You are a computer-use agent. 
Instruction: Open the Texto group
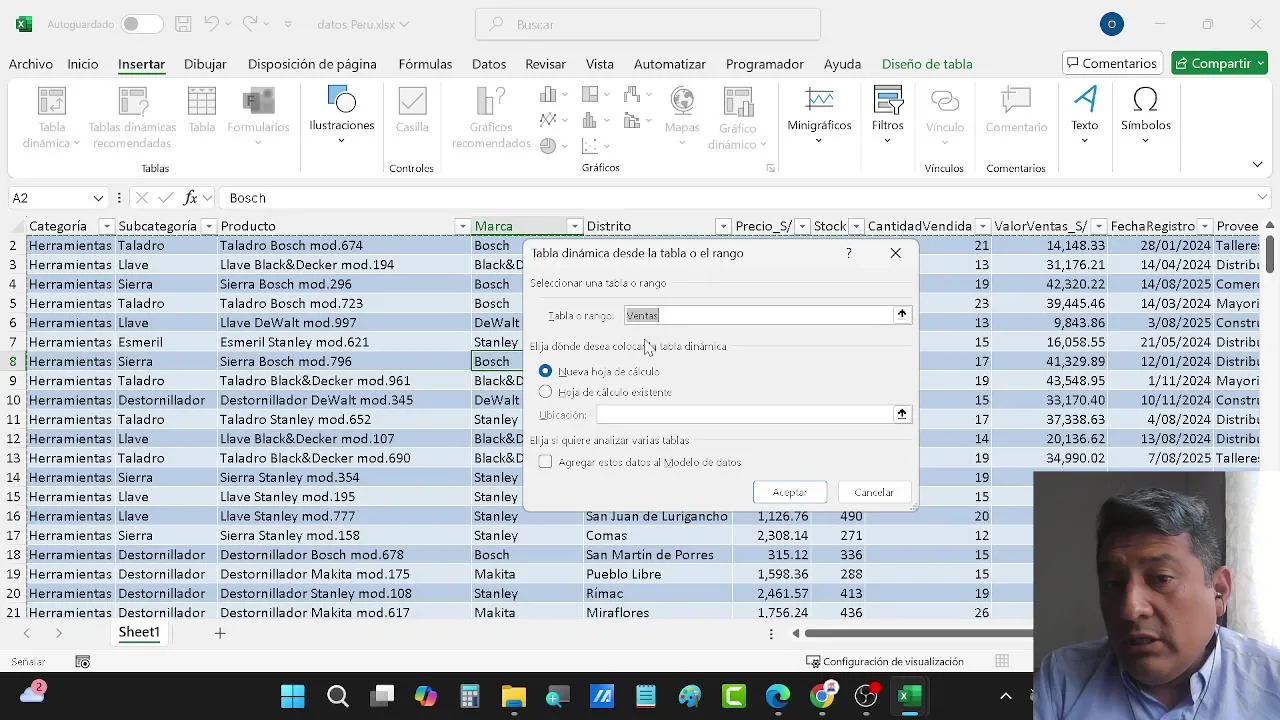click(1085, 115)
